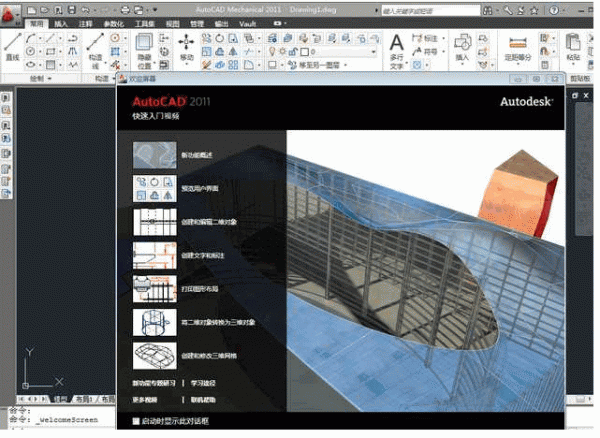This screenshot has width=600, height=438.
Task: Open the AutoCAD application menu button
Action: pyautogui.click(x=8, y=15)
